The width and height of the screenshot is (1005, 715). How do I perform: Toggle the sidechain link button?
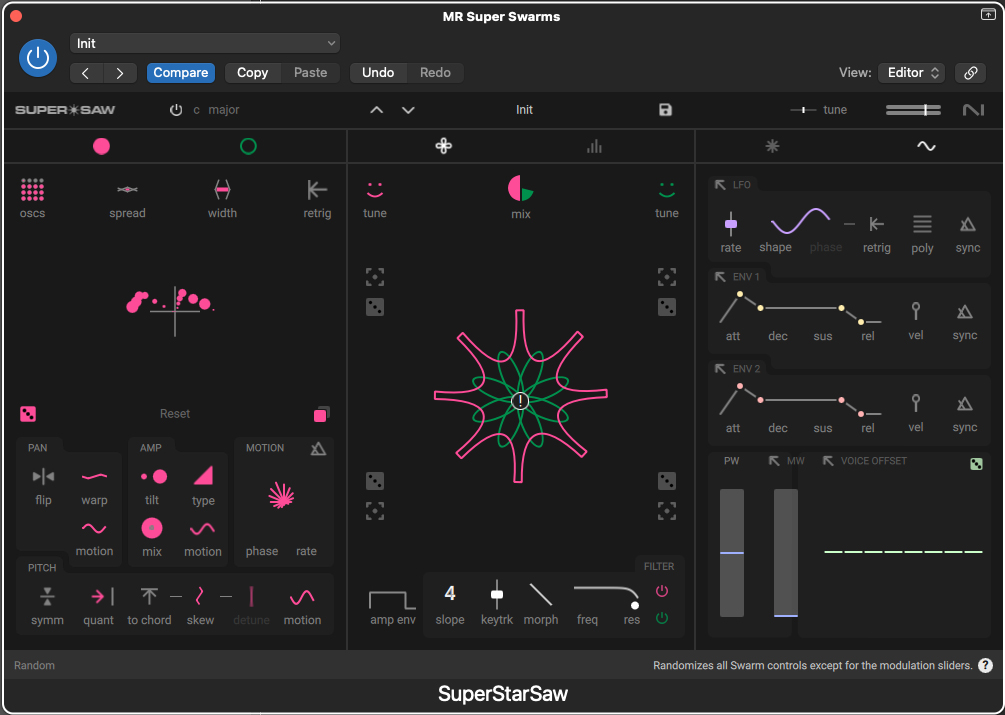(970, 72)
